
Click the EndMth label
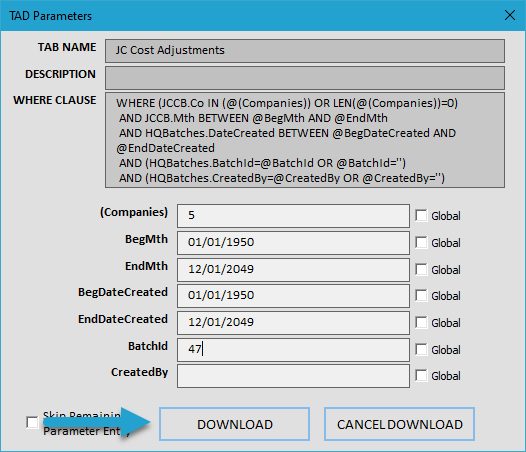[x=146, y=266]
